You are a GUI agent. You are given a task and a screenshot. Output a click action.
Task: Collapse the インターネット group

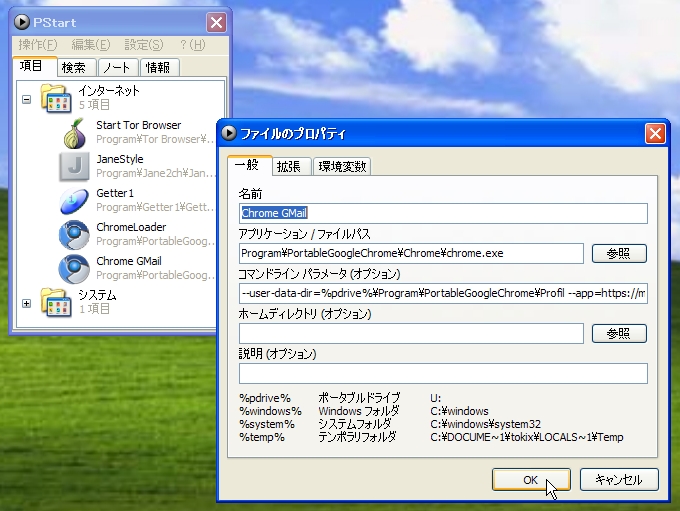pos(26,99)
